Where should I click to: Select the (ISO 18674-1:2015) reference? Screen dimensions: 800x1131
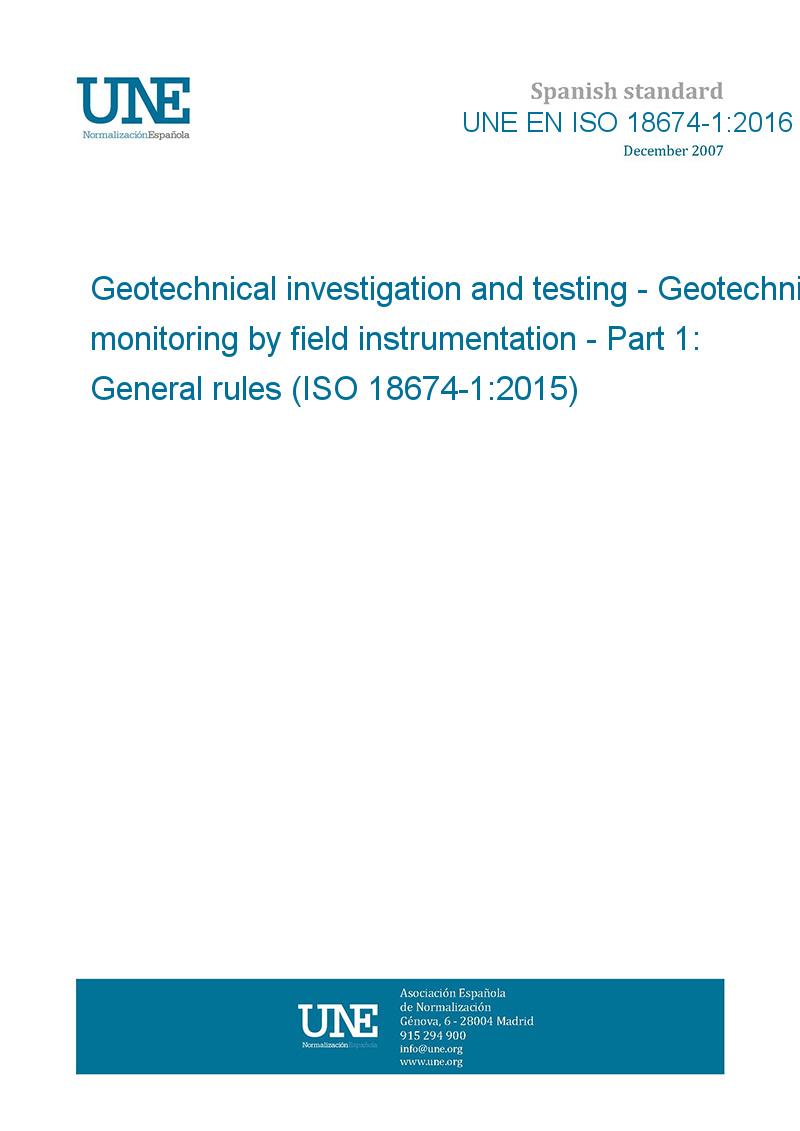click(x=435, y=390)
